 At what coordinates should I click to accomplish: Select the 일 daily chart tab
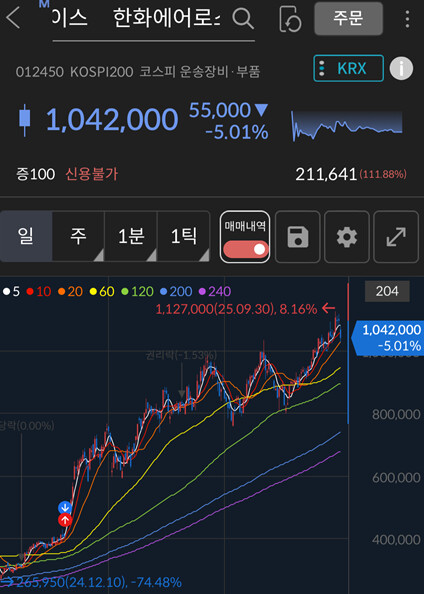(26, 236)
